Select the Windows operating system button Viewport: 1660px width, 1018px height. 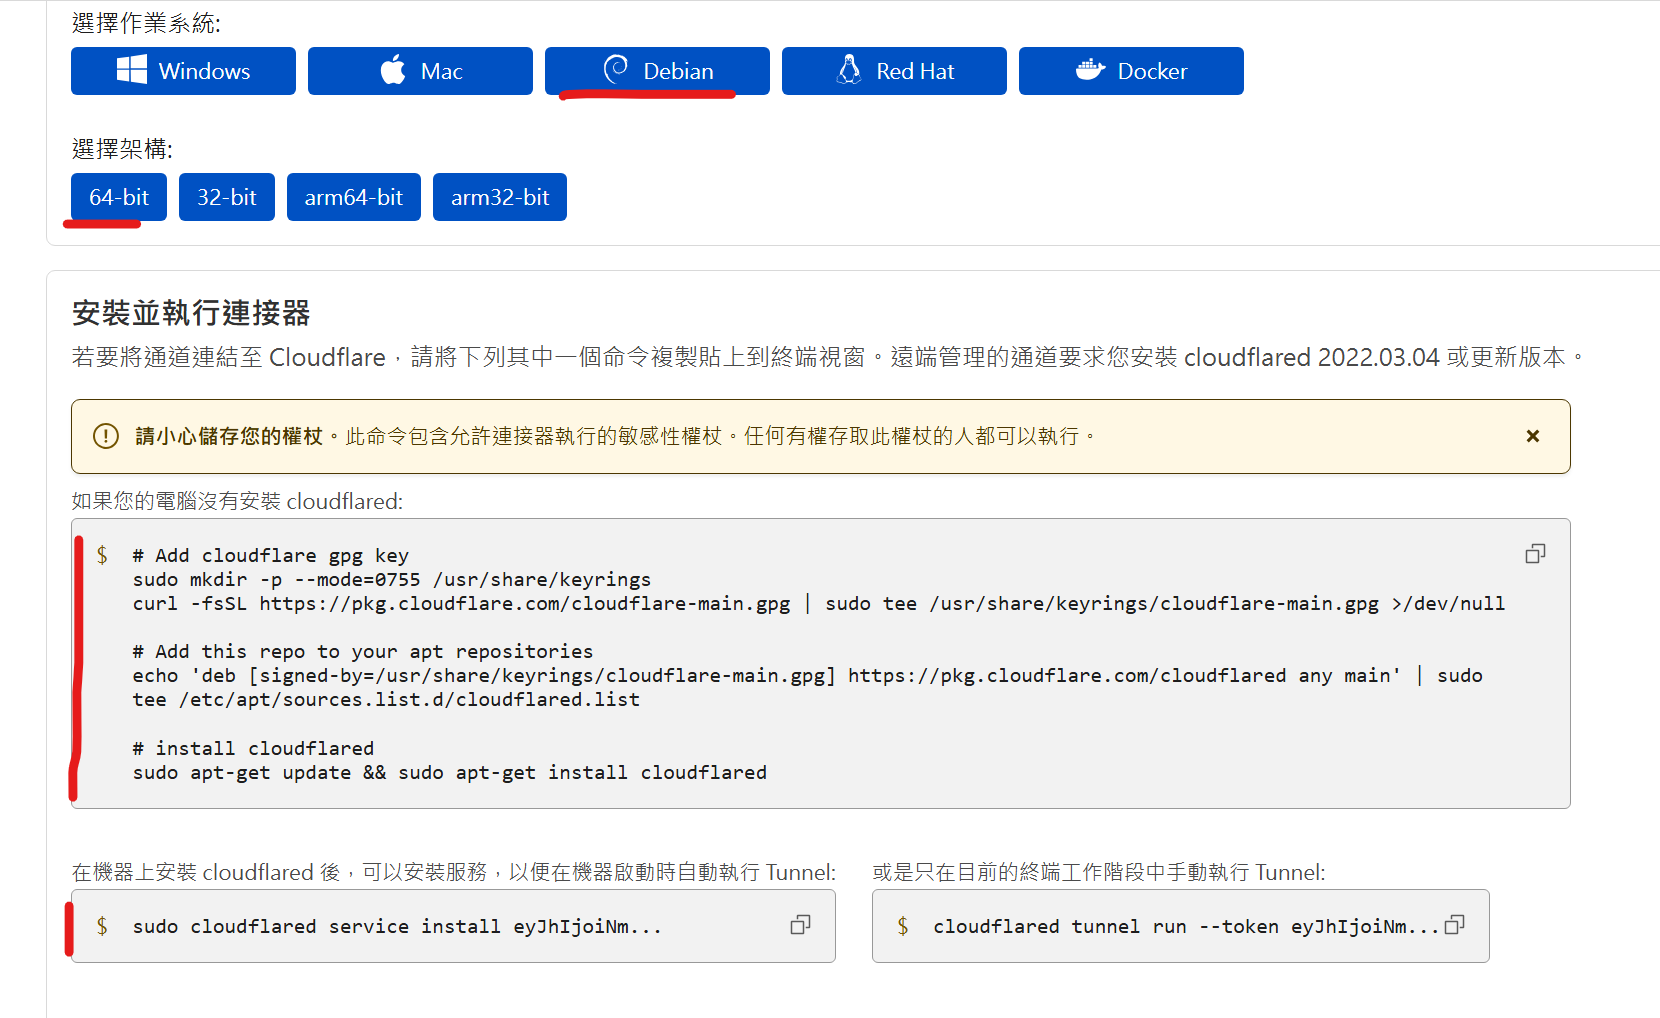(x=183, y=71)
